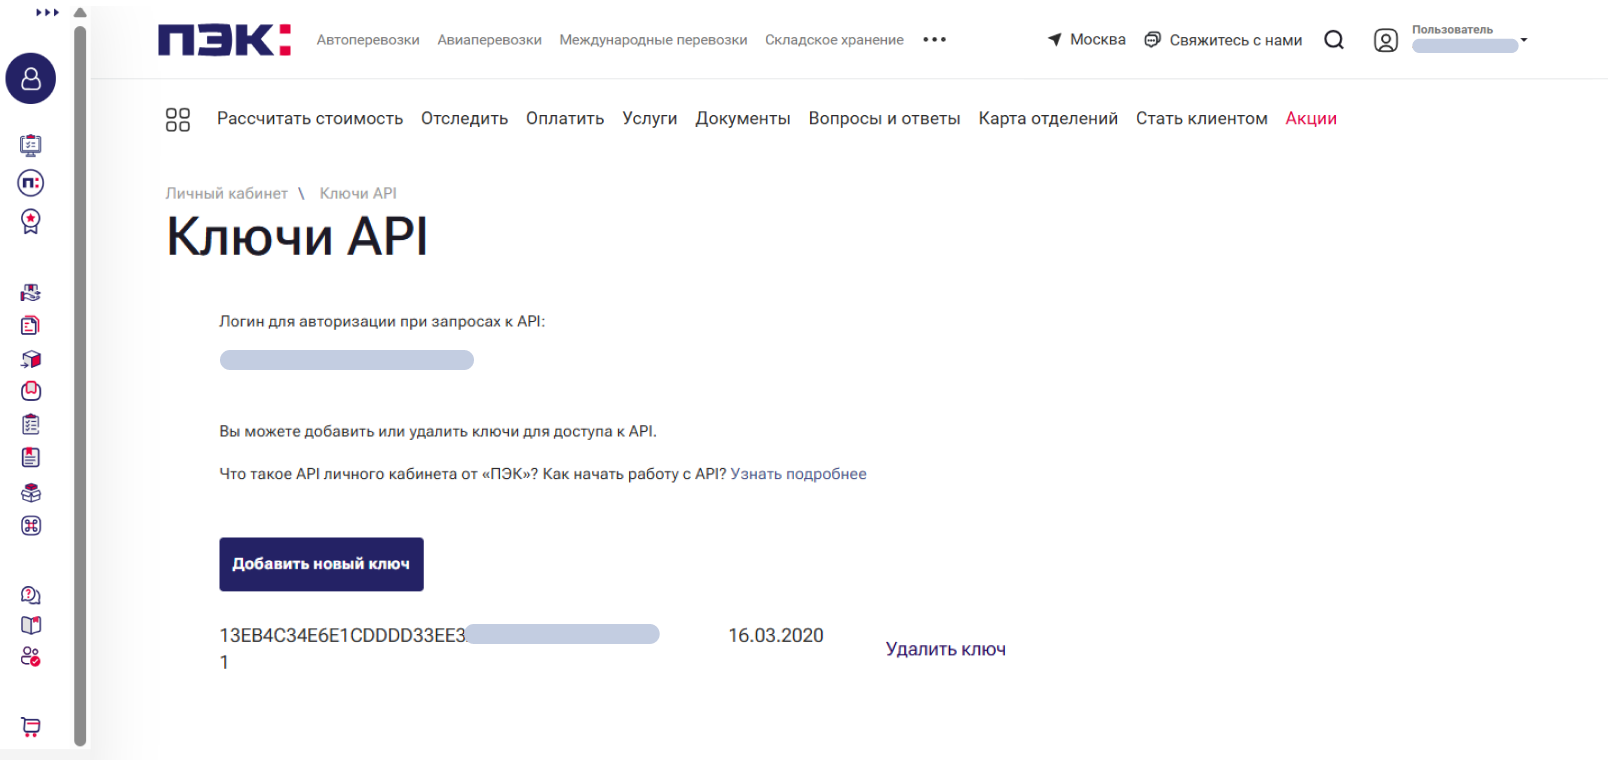Select Москва city location selector
This screenshot has height=760, width=1608.
(1086, 40)
